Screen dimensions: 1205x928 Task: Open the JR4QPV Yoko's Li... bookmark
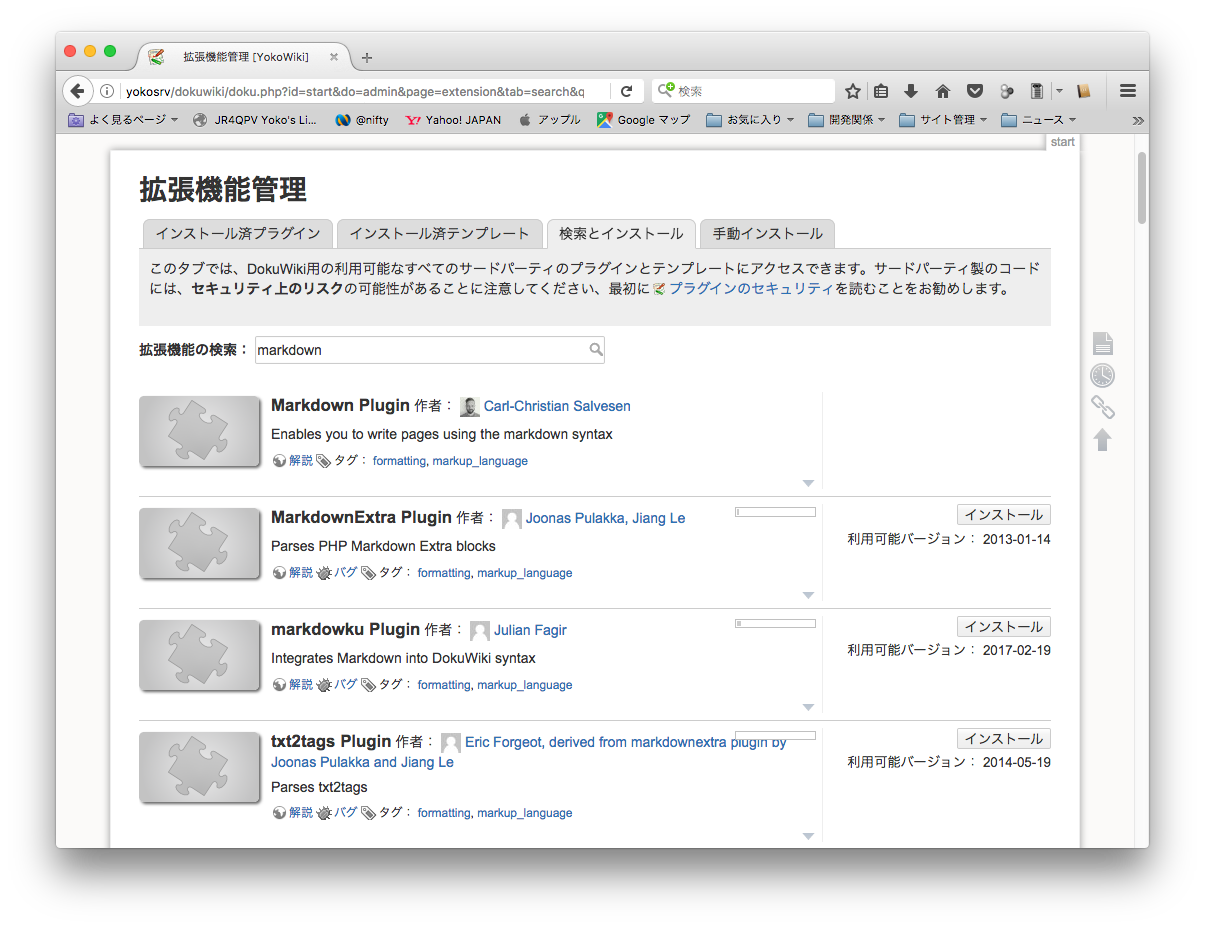pyautogui.click(x=256, y=120)
